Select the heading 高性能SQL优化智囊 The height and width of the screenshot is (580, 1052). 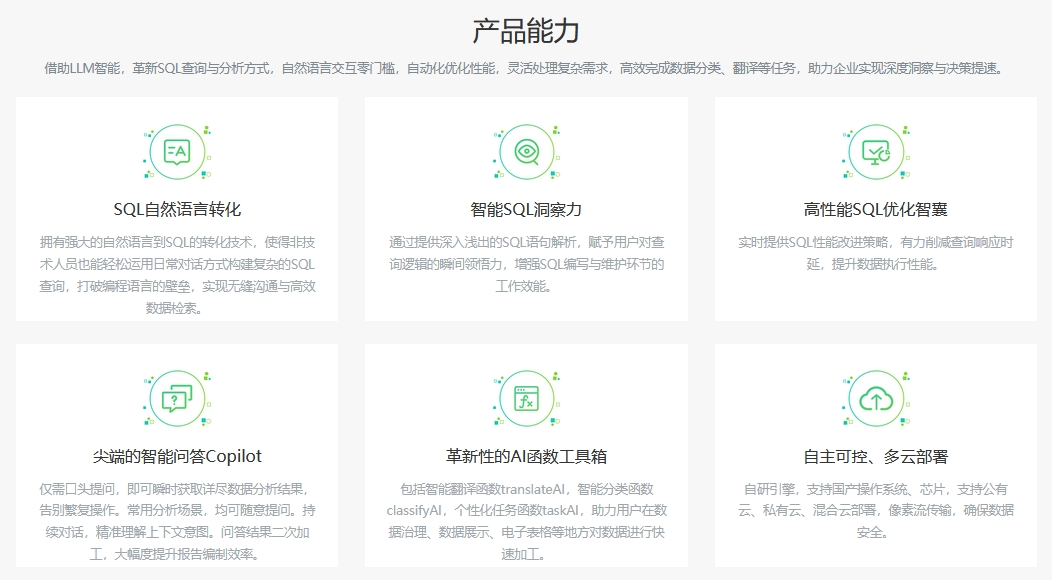(x=876, y=209)
